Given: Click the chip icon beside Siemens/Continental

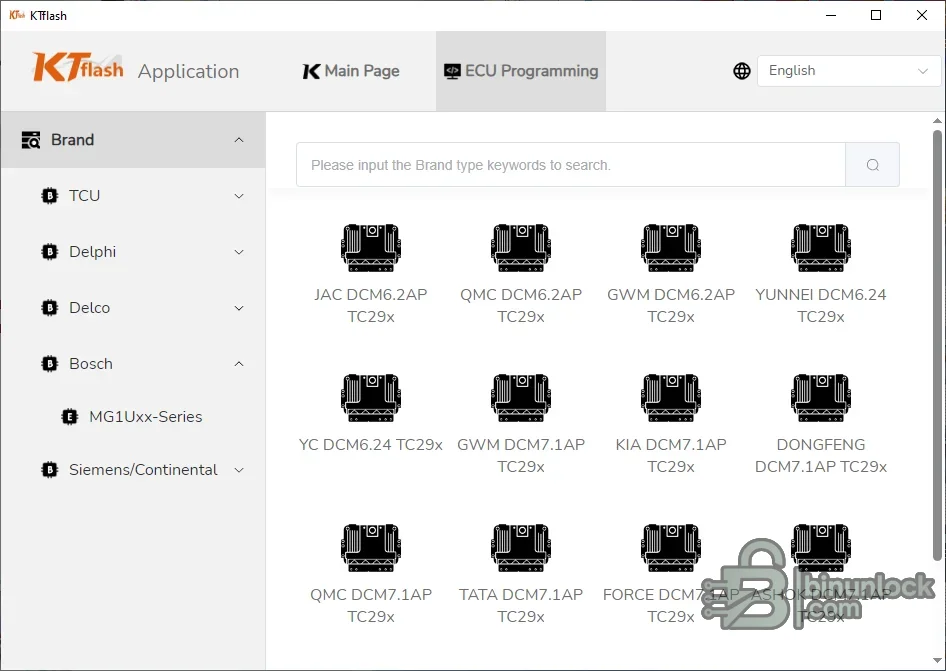Looking at the screenshot, I should pyautogui.click(x=49, y=470).
